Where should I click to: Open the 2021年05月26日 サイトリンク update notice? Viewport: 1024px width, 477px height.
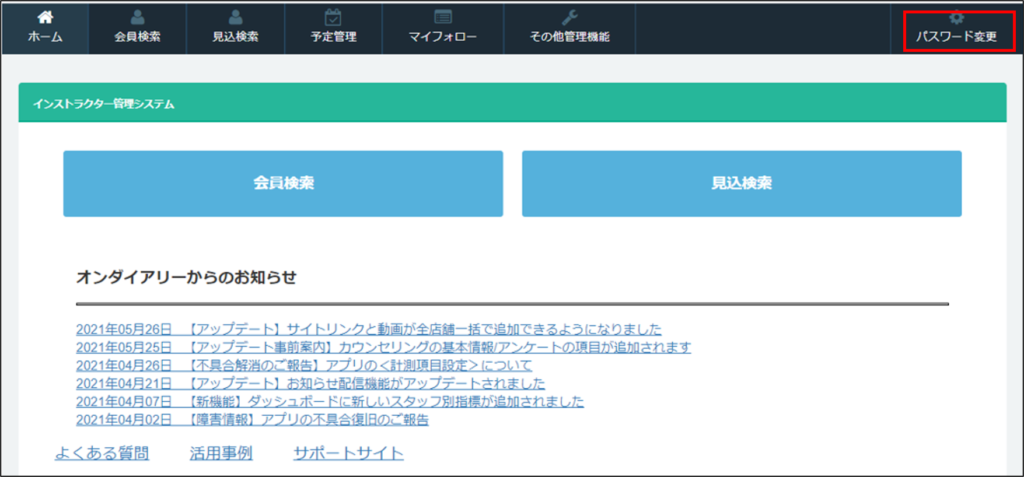pos(368,329)
